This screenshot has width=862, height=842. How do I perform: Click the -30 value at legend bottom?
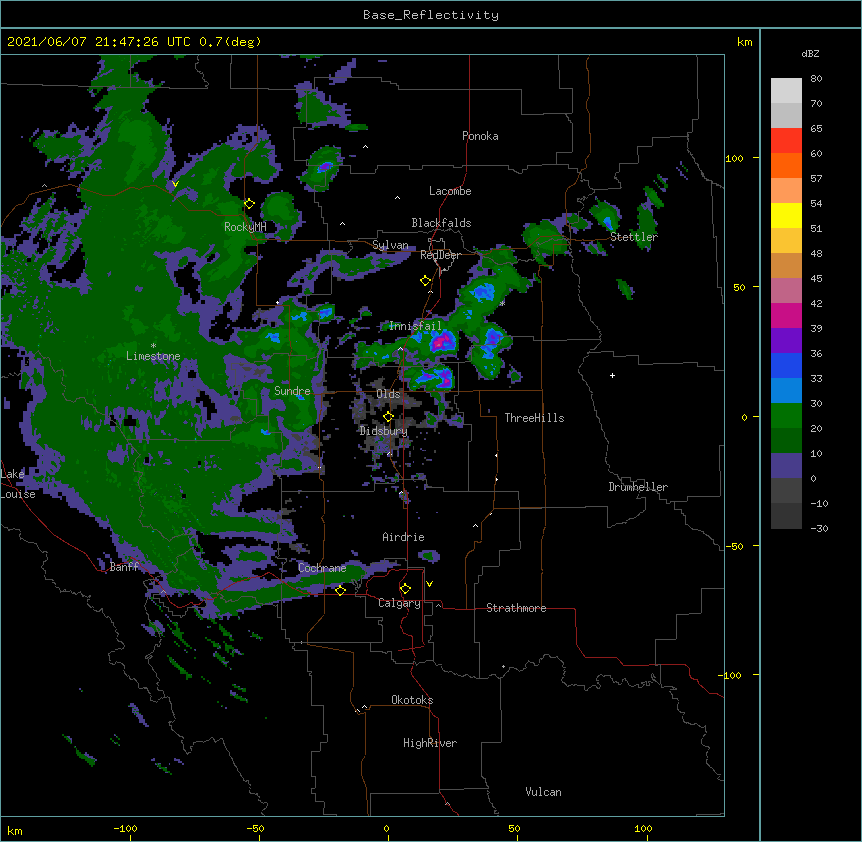[x=819, y=528]
